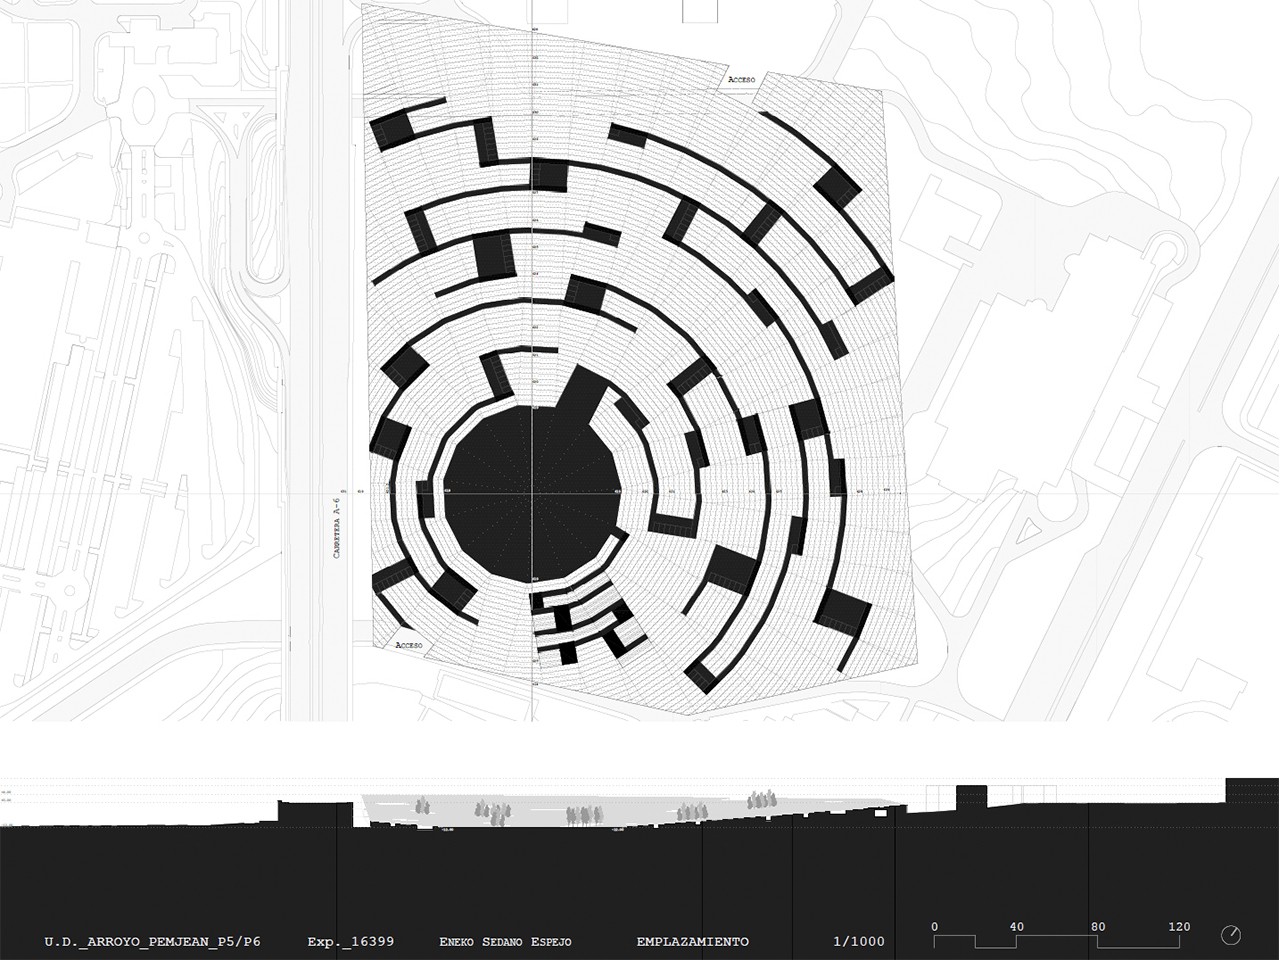
Task: Click the '0' mark on the scale bar
Action: pyautogui.click(x=935, y=927)
